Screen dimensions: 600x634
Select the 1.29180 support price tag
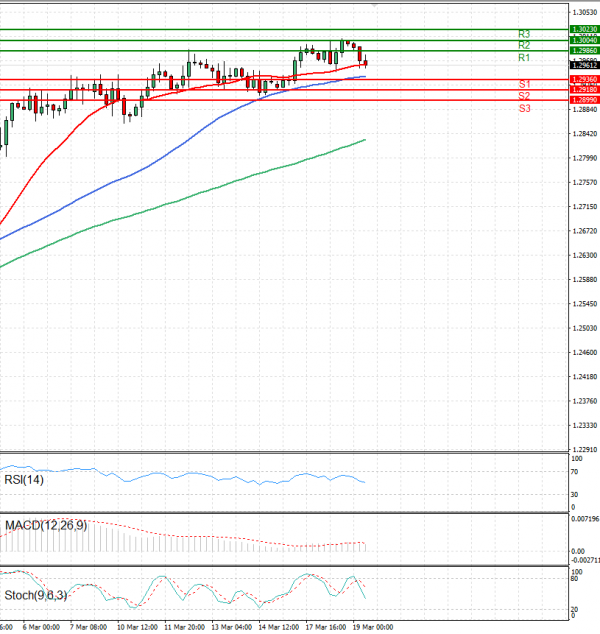(x=585, y=90)
